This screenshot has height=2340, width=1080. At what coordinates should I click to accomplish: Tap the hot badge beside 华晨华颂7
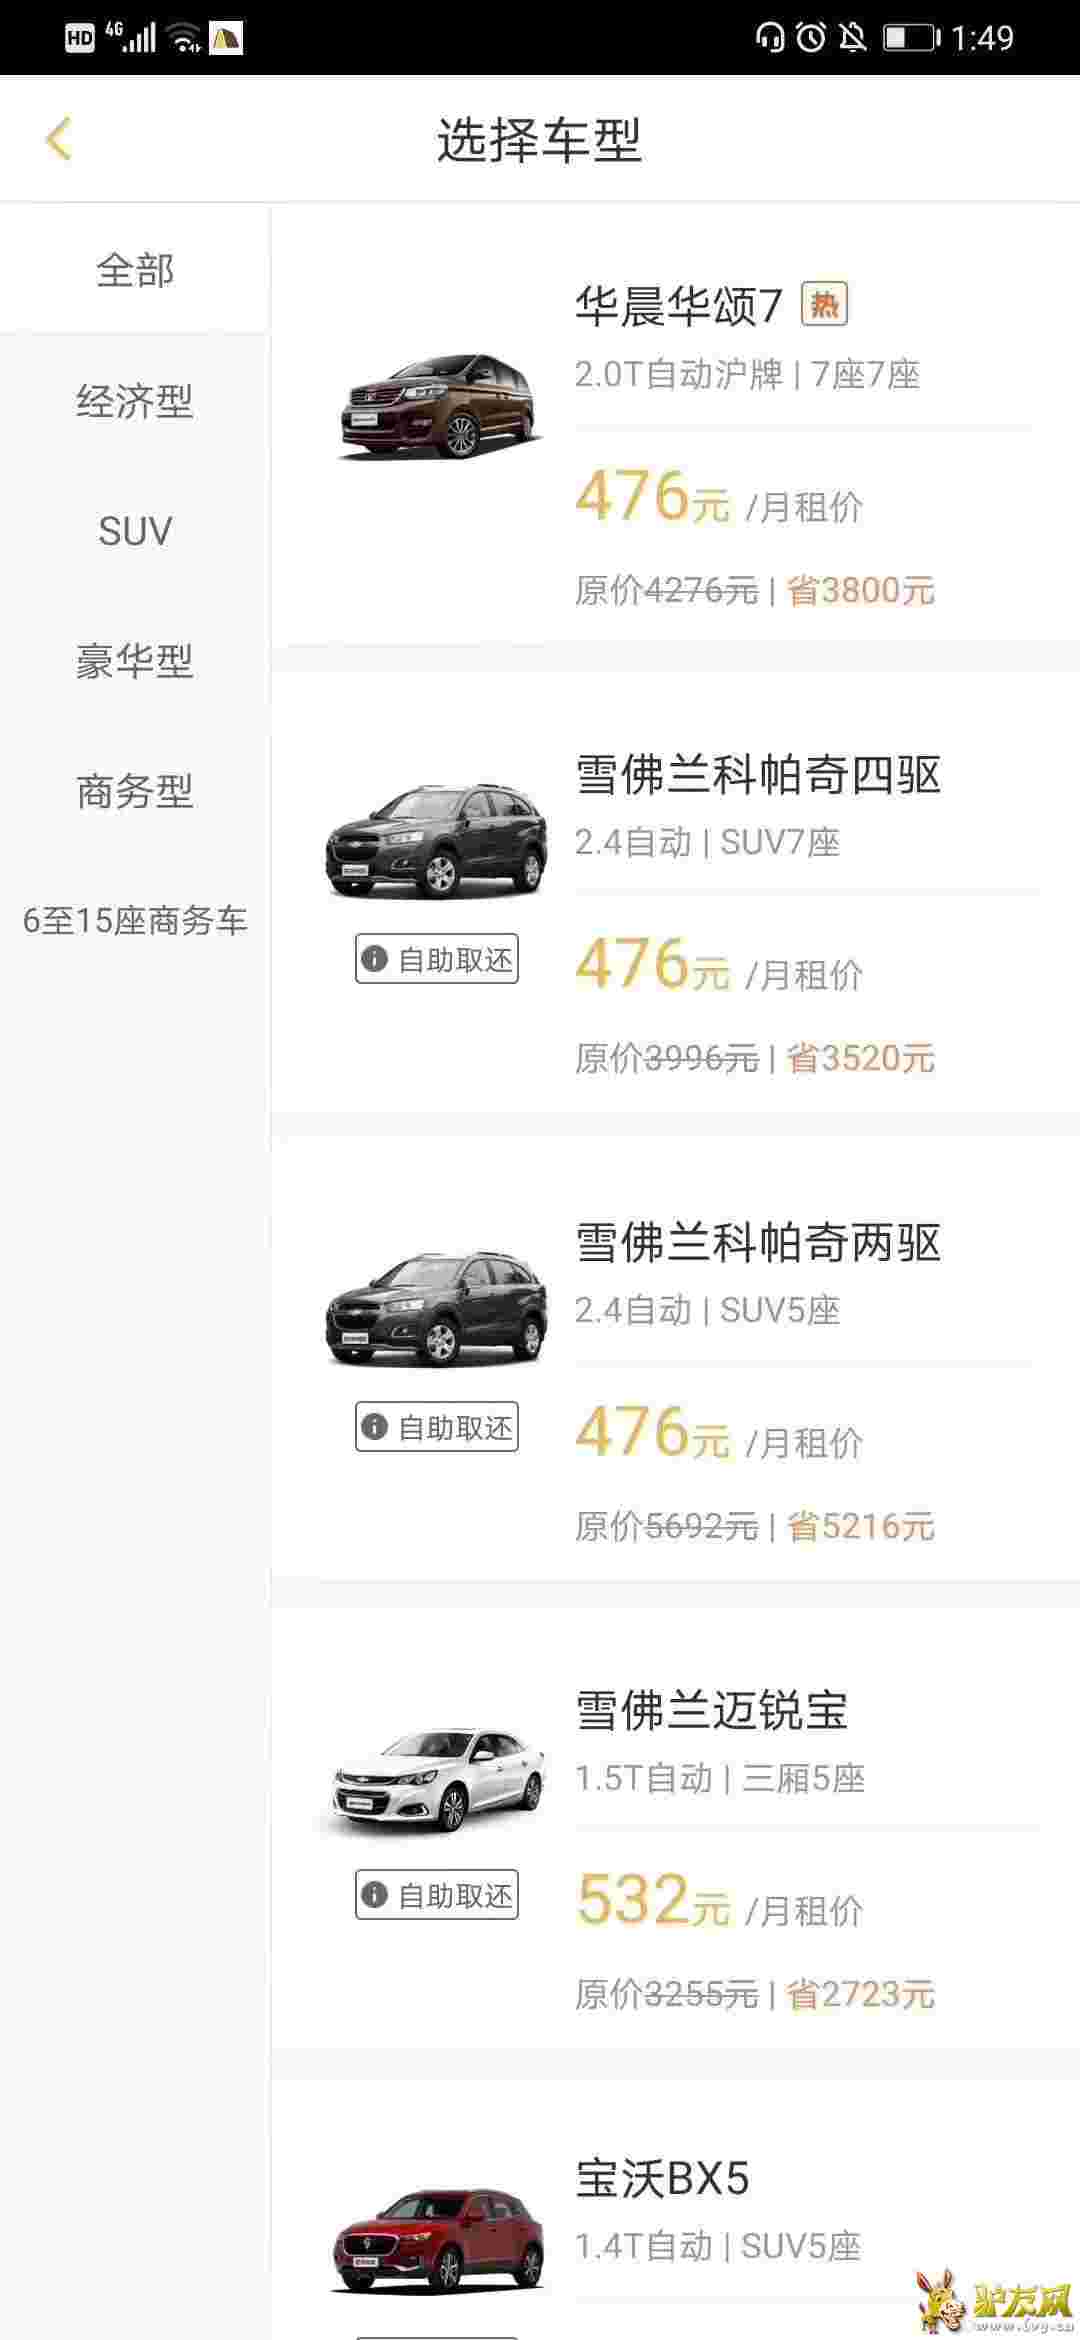[x=824, y=304]
